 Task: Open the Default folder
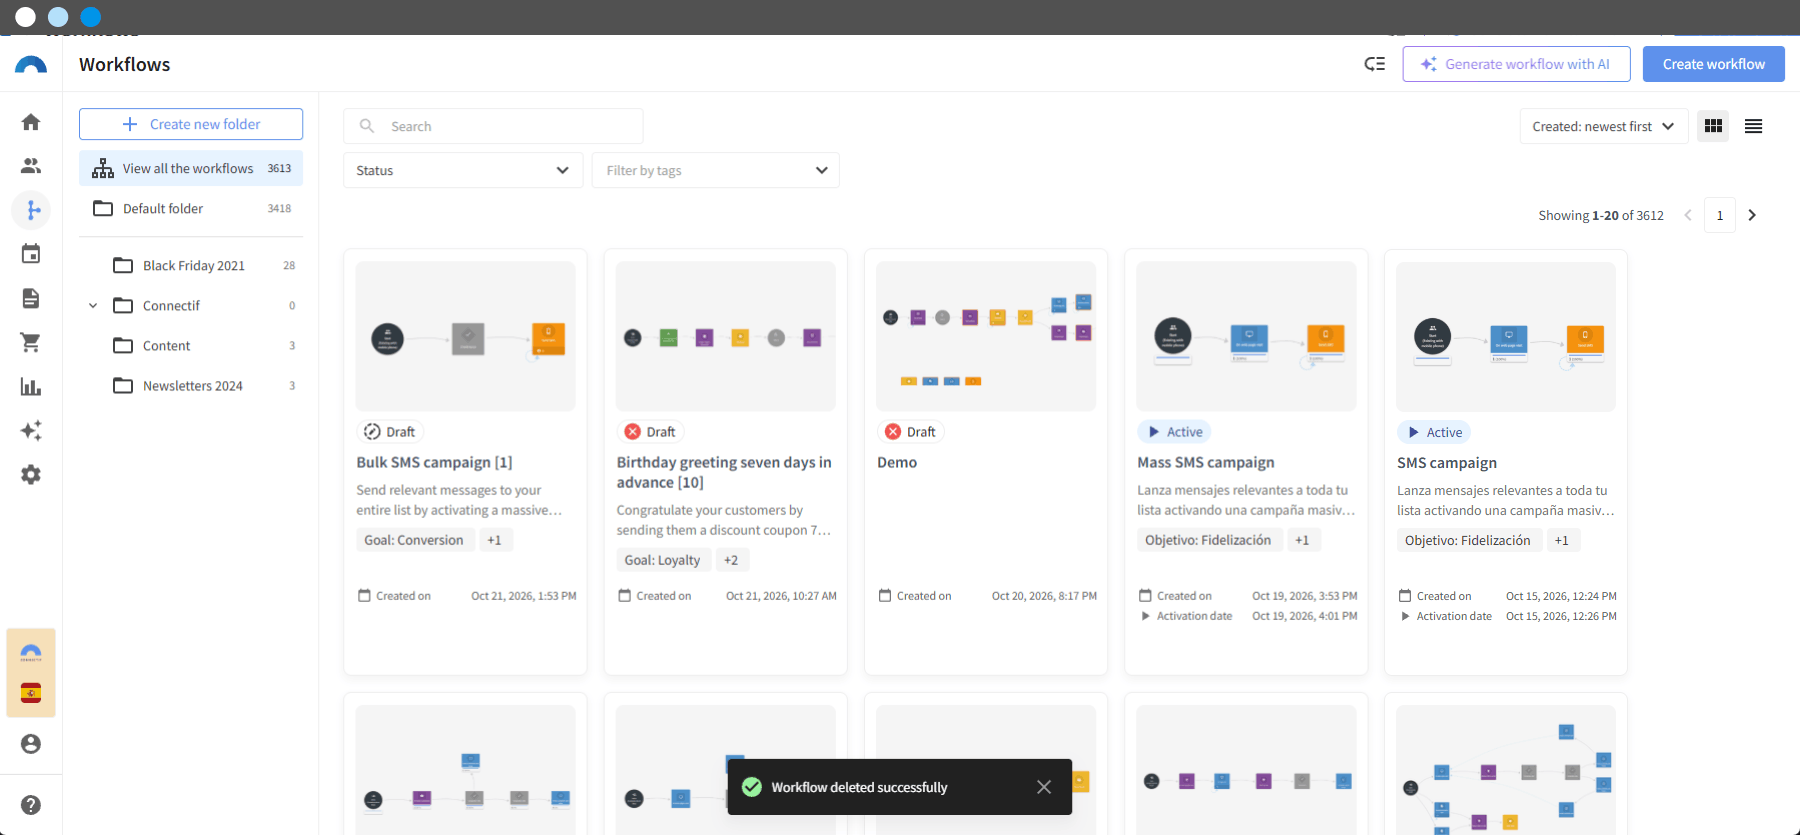point(191,208)
